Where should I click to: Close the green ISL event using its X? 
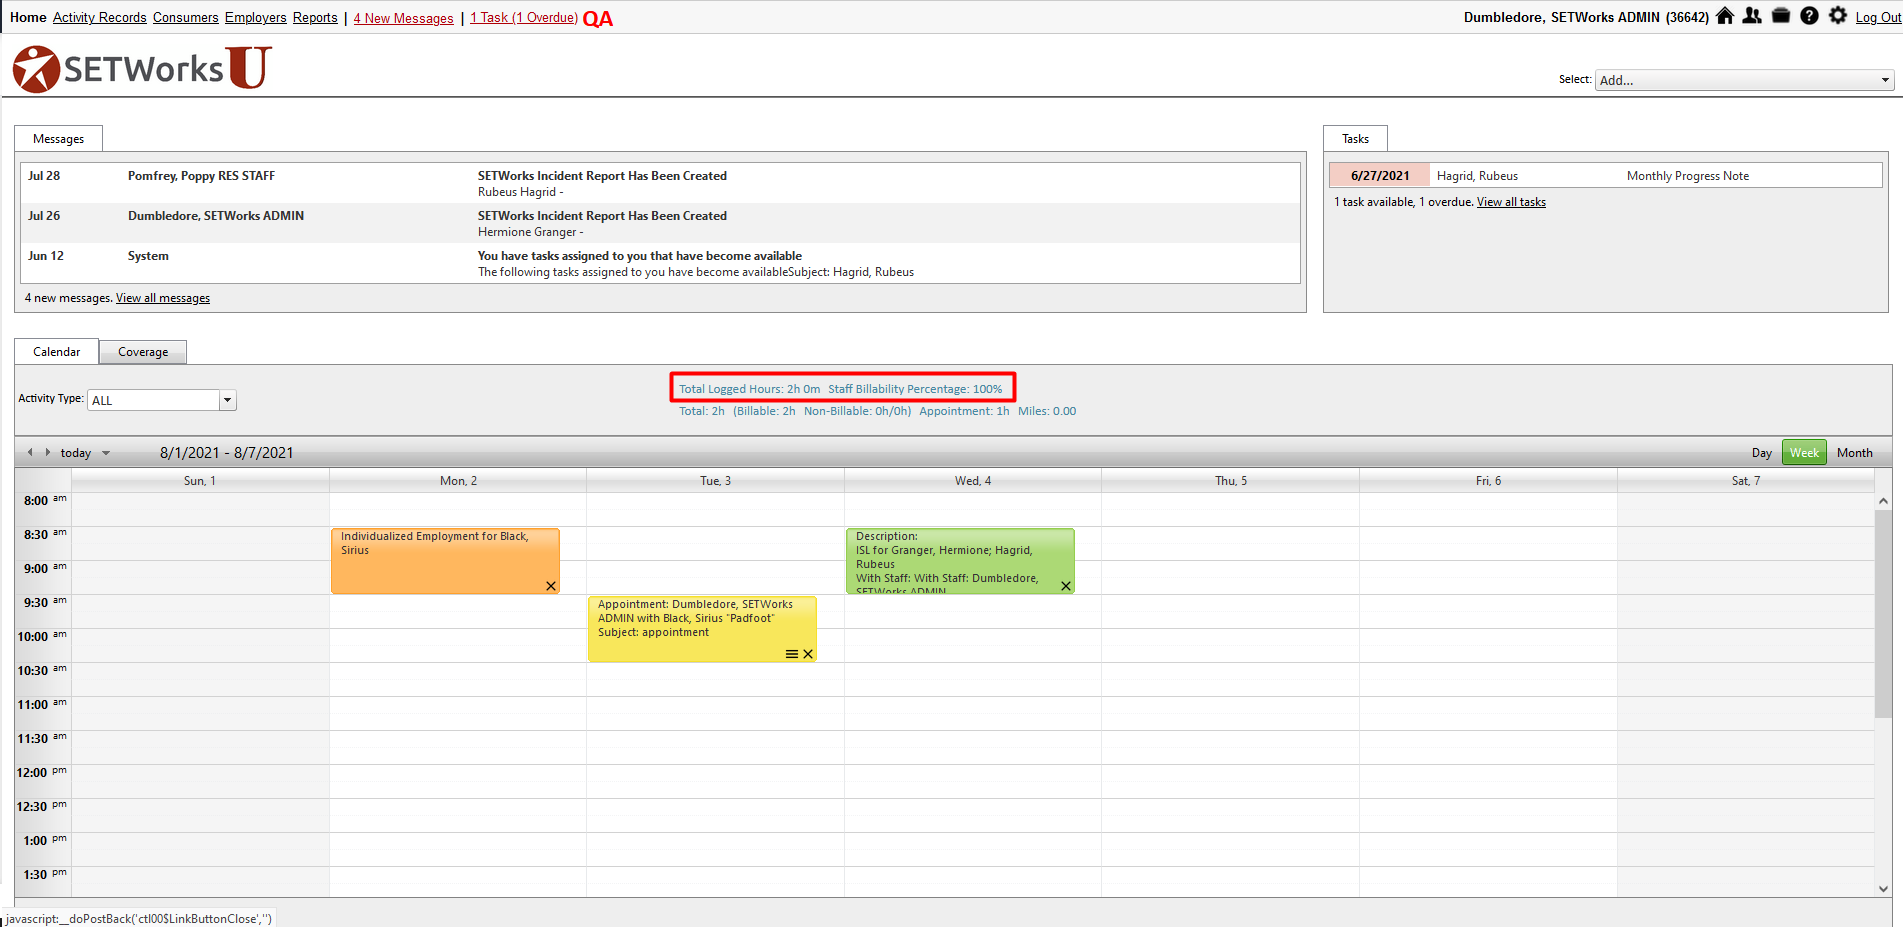pos(1066,586)
